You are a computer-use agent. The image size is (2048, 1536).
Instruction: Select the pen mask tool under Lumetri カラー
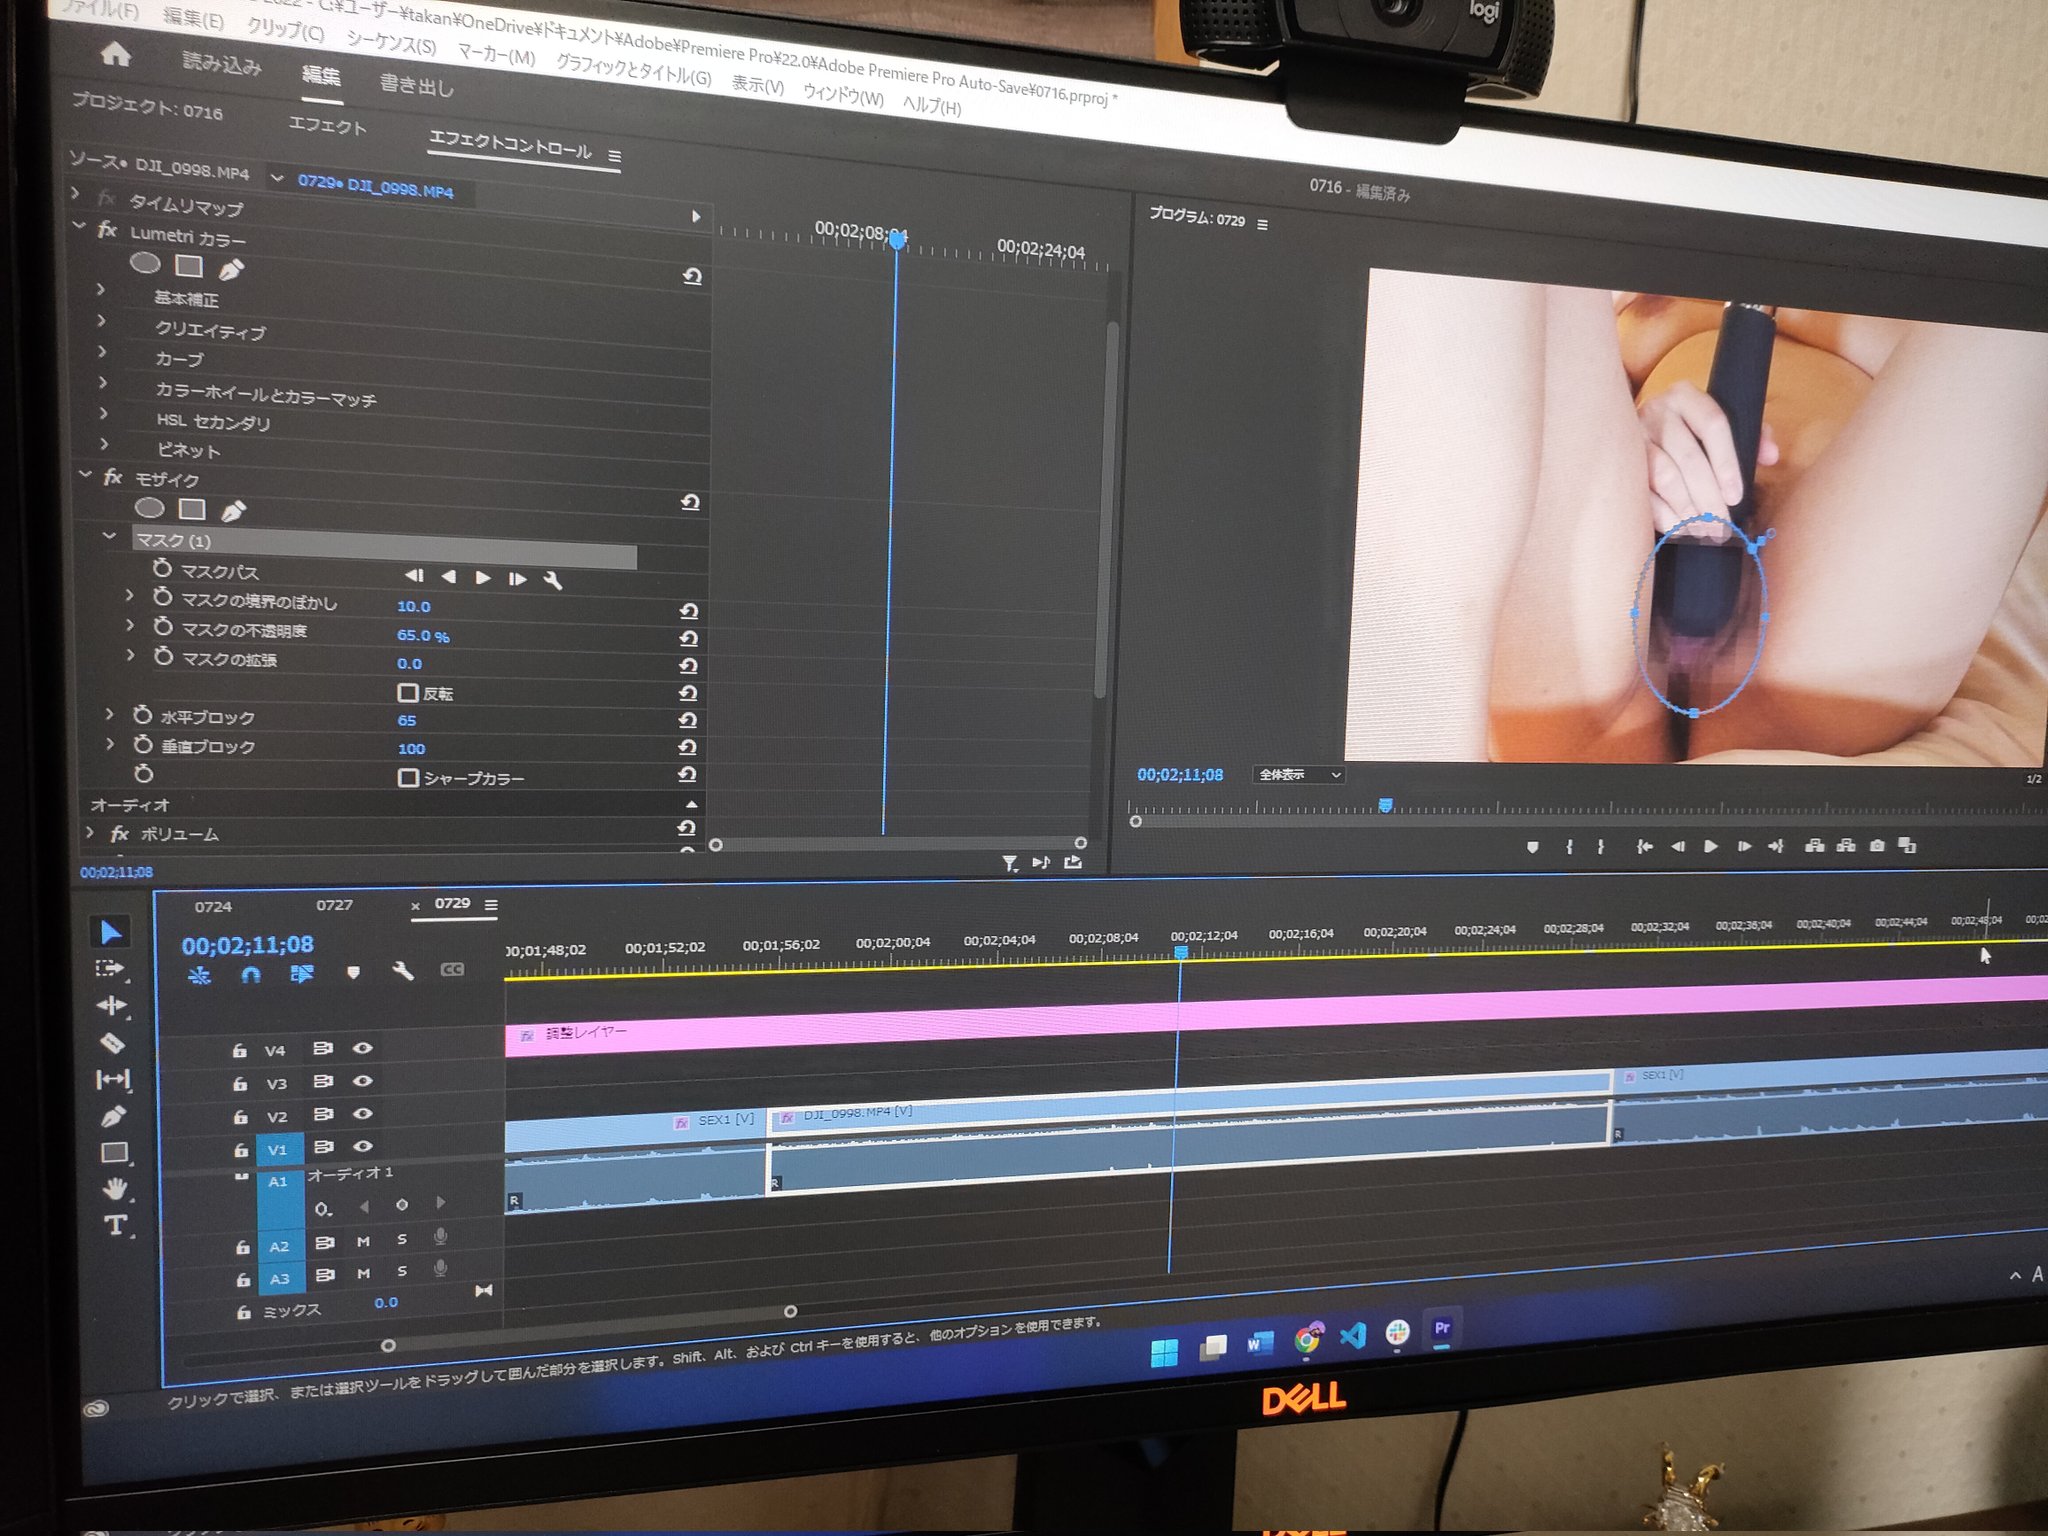(x=231, y=269)
